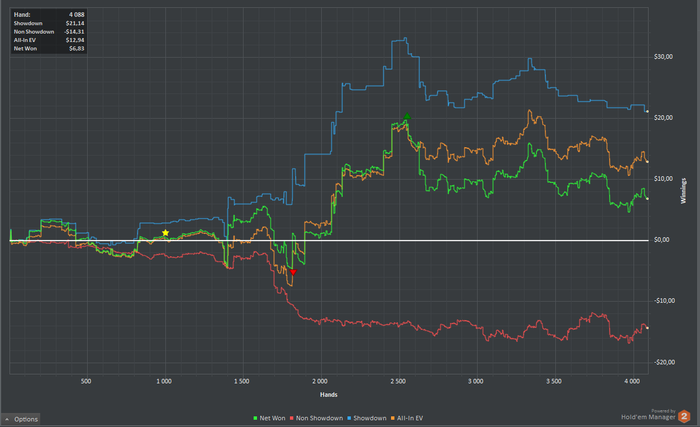This screenshot has width=700, height=427.
Task: Click the Hold'em Manager branding text
Action: tap(648, 417)
